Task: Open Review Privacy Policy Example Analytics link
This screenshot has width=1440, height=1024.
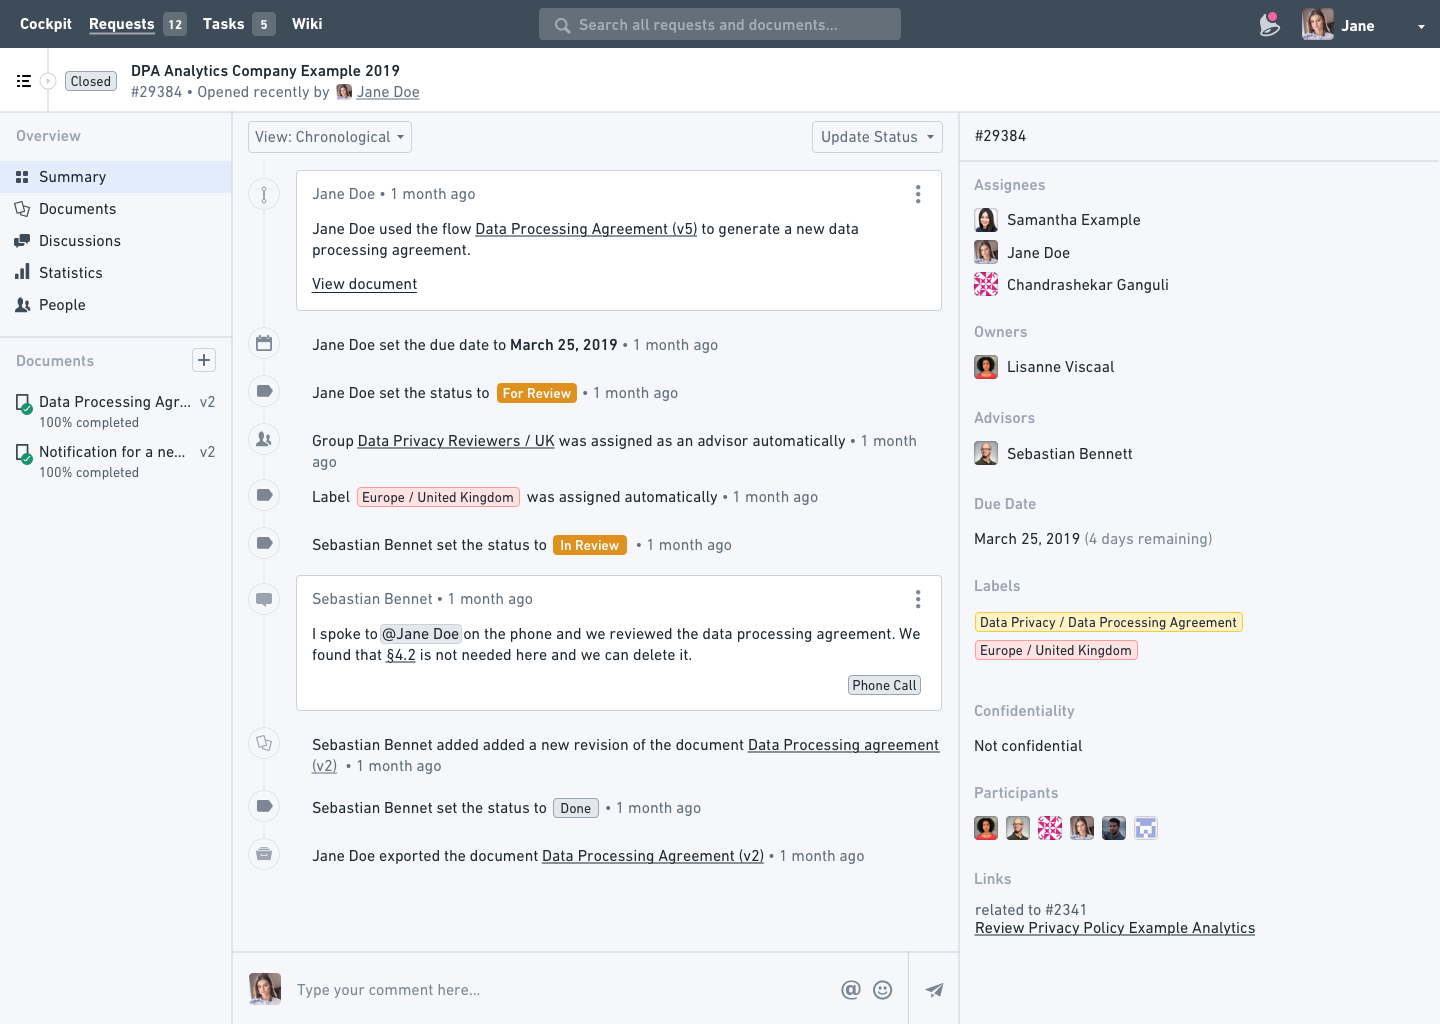Action: pos(1114,928)
